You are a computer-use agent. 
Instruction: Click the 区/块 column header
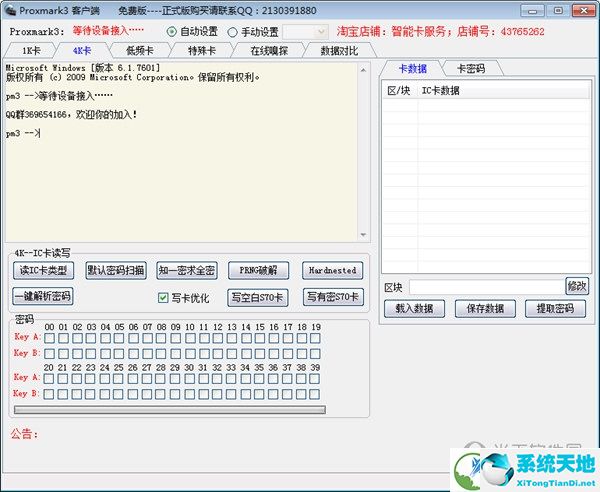tap(399, 91)
